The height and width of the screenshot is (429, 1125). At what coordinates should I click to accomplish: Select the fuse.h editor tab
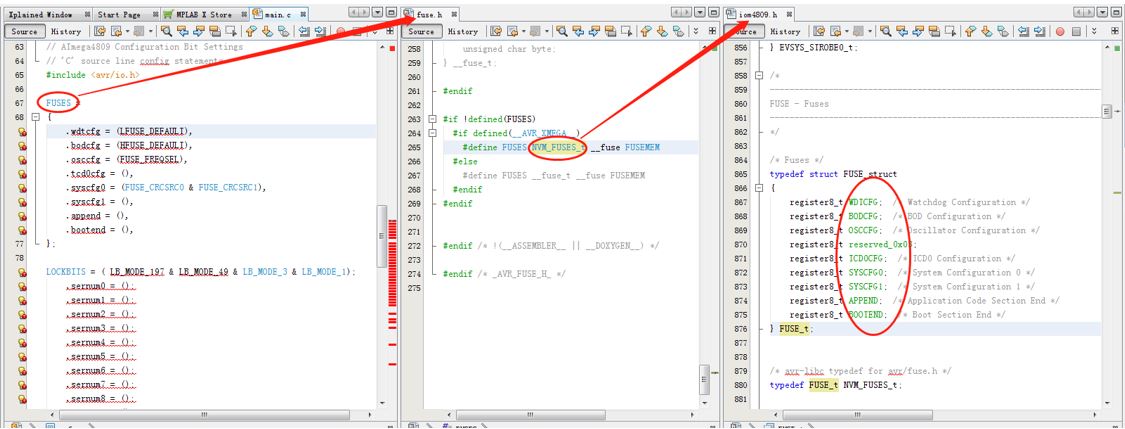[429, 14]
